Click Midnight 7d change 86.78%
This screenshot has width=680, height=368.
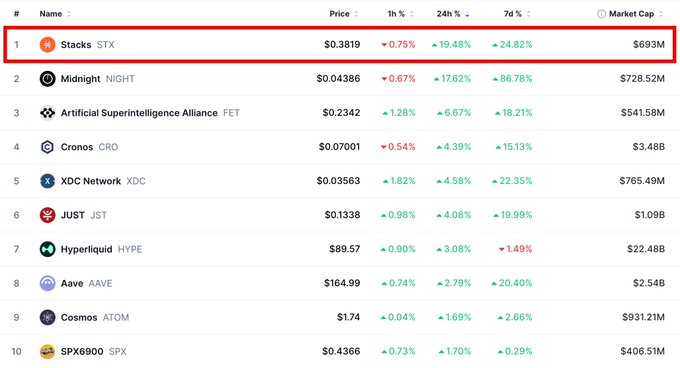pyautogui.click(x=512, y=78)
